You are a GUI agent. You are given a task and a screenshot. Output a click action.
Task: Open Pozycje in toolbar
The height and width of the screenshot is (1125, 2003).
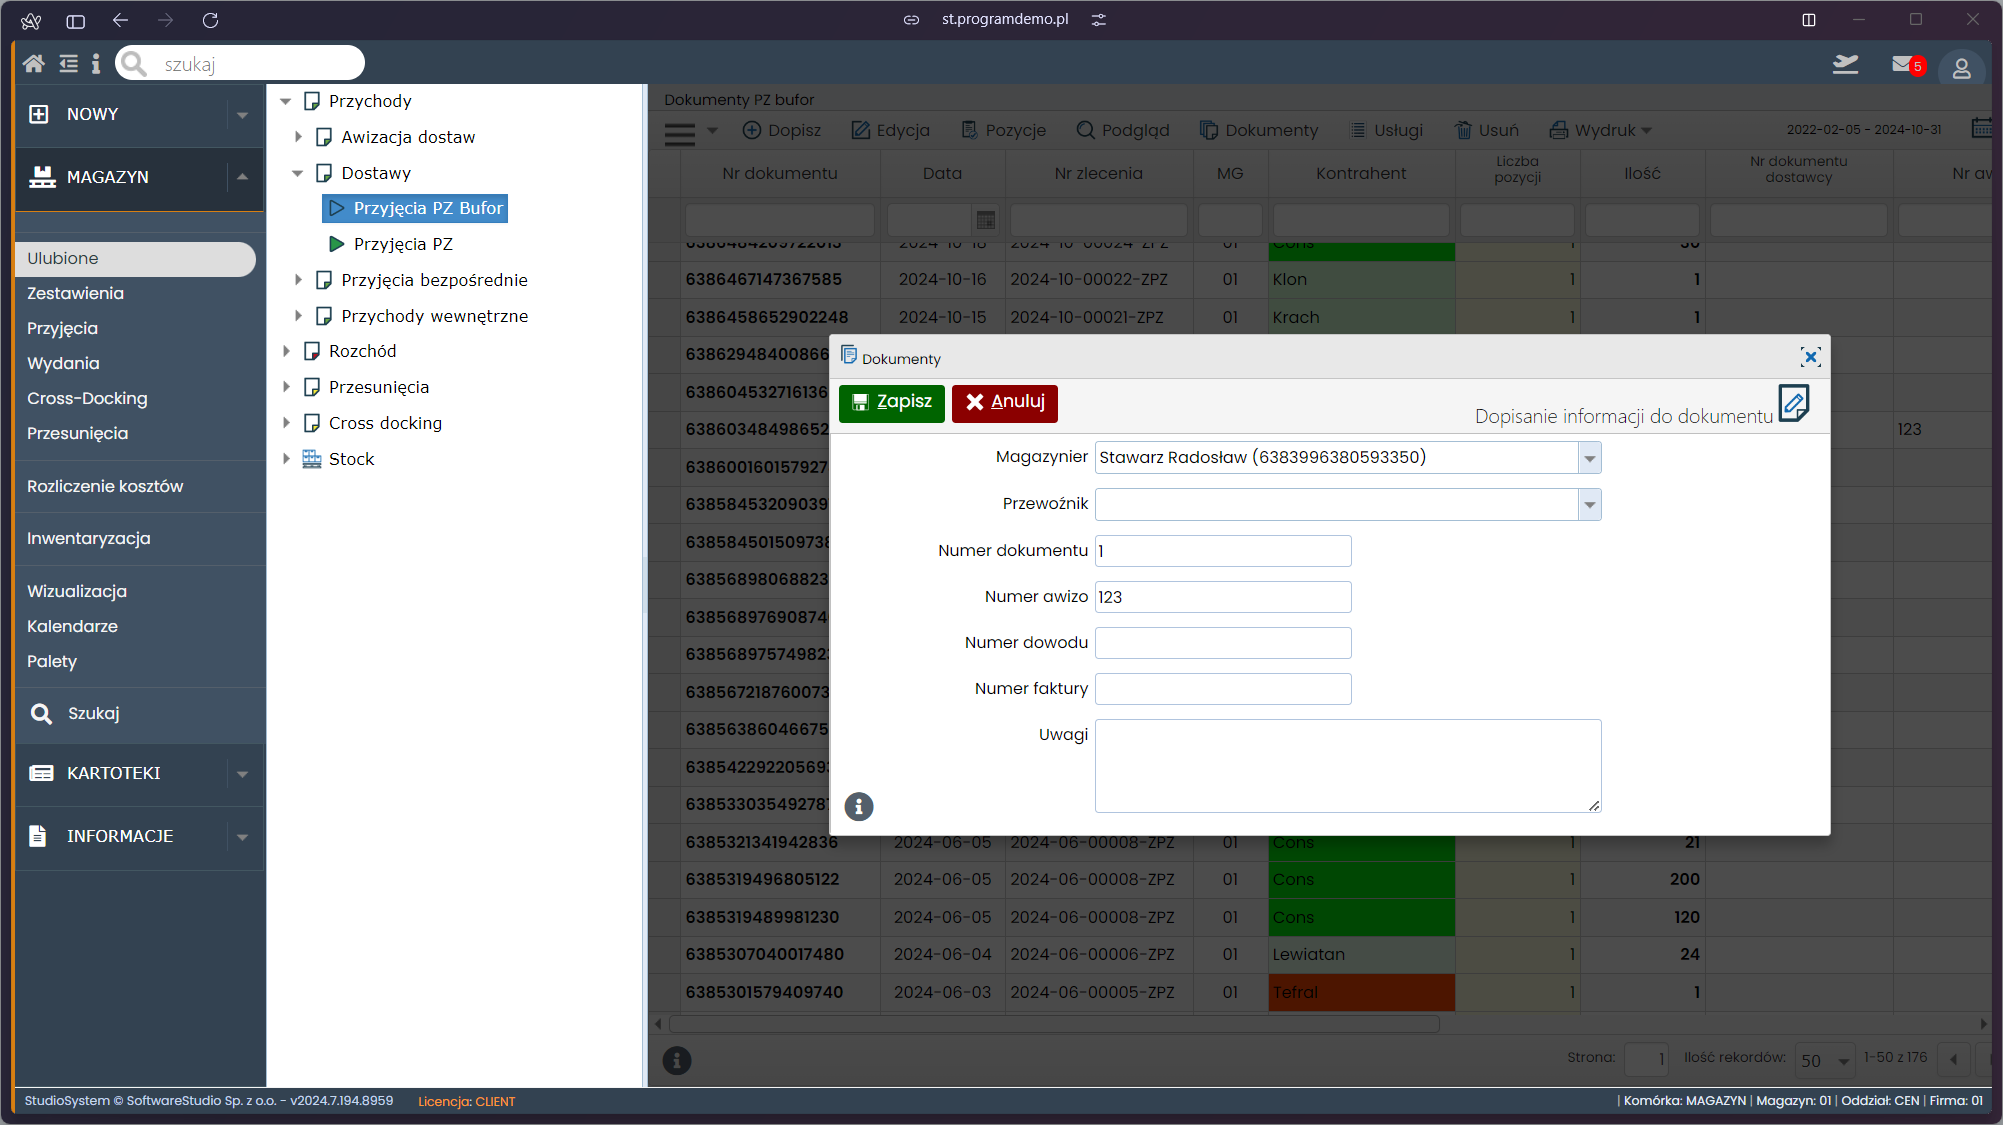point(1003,130)
